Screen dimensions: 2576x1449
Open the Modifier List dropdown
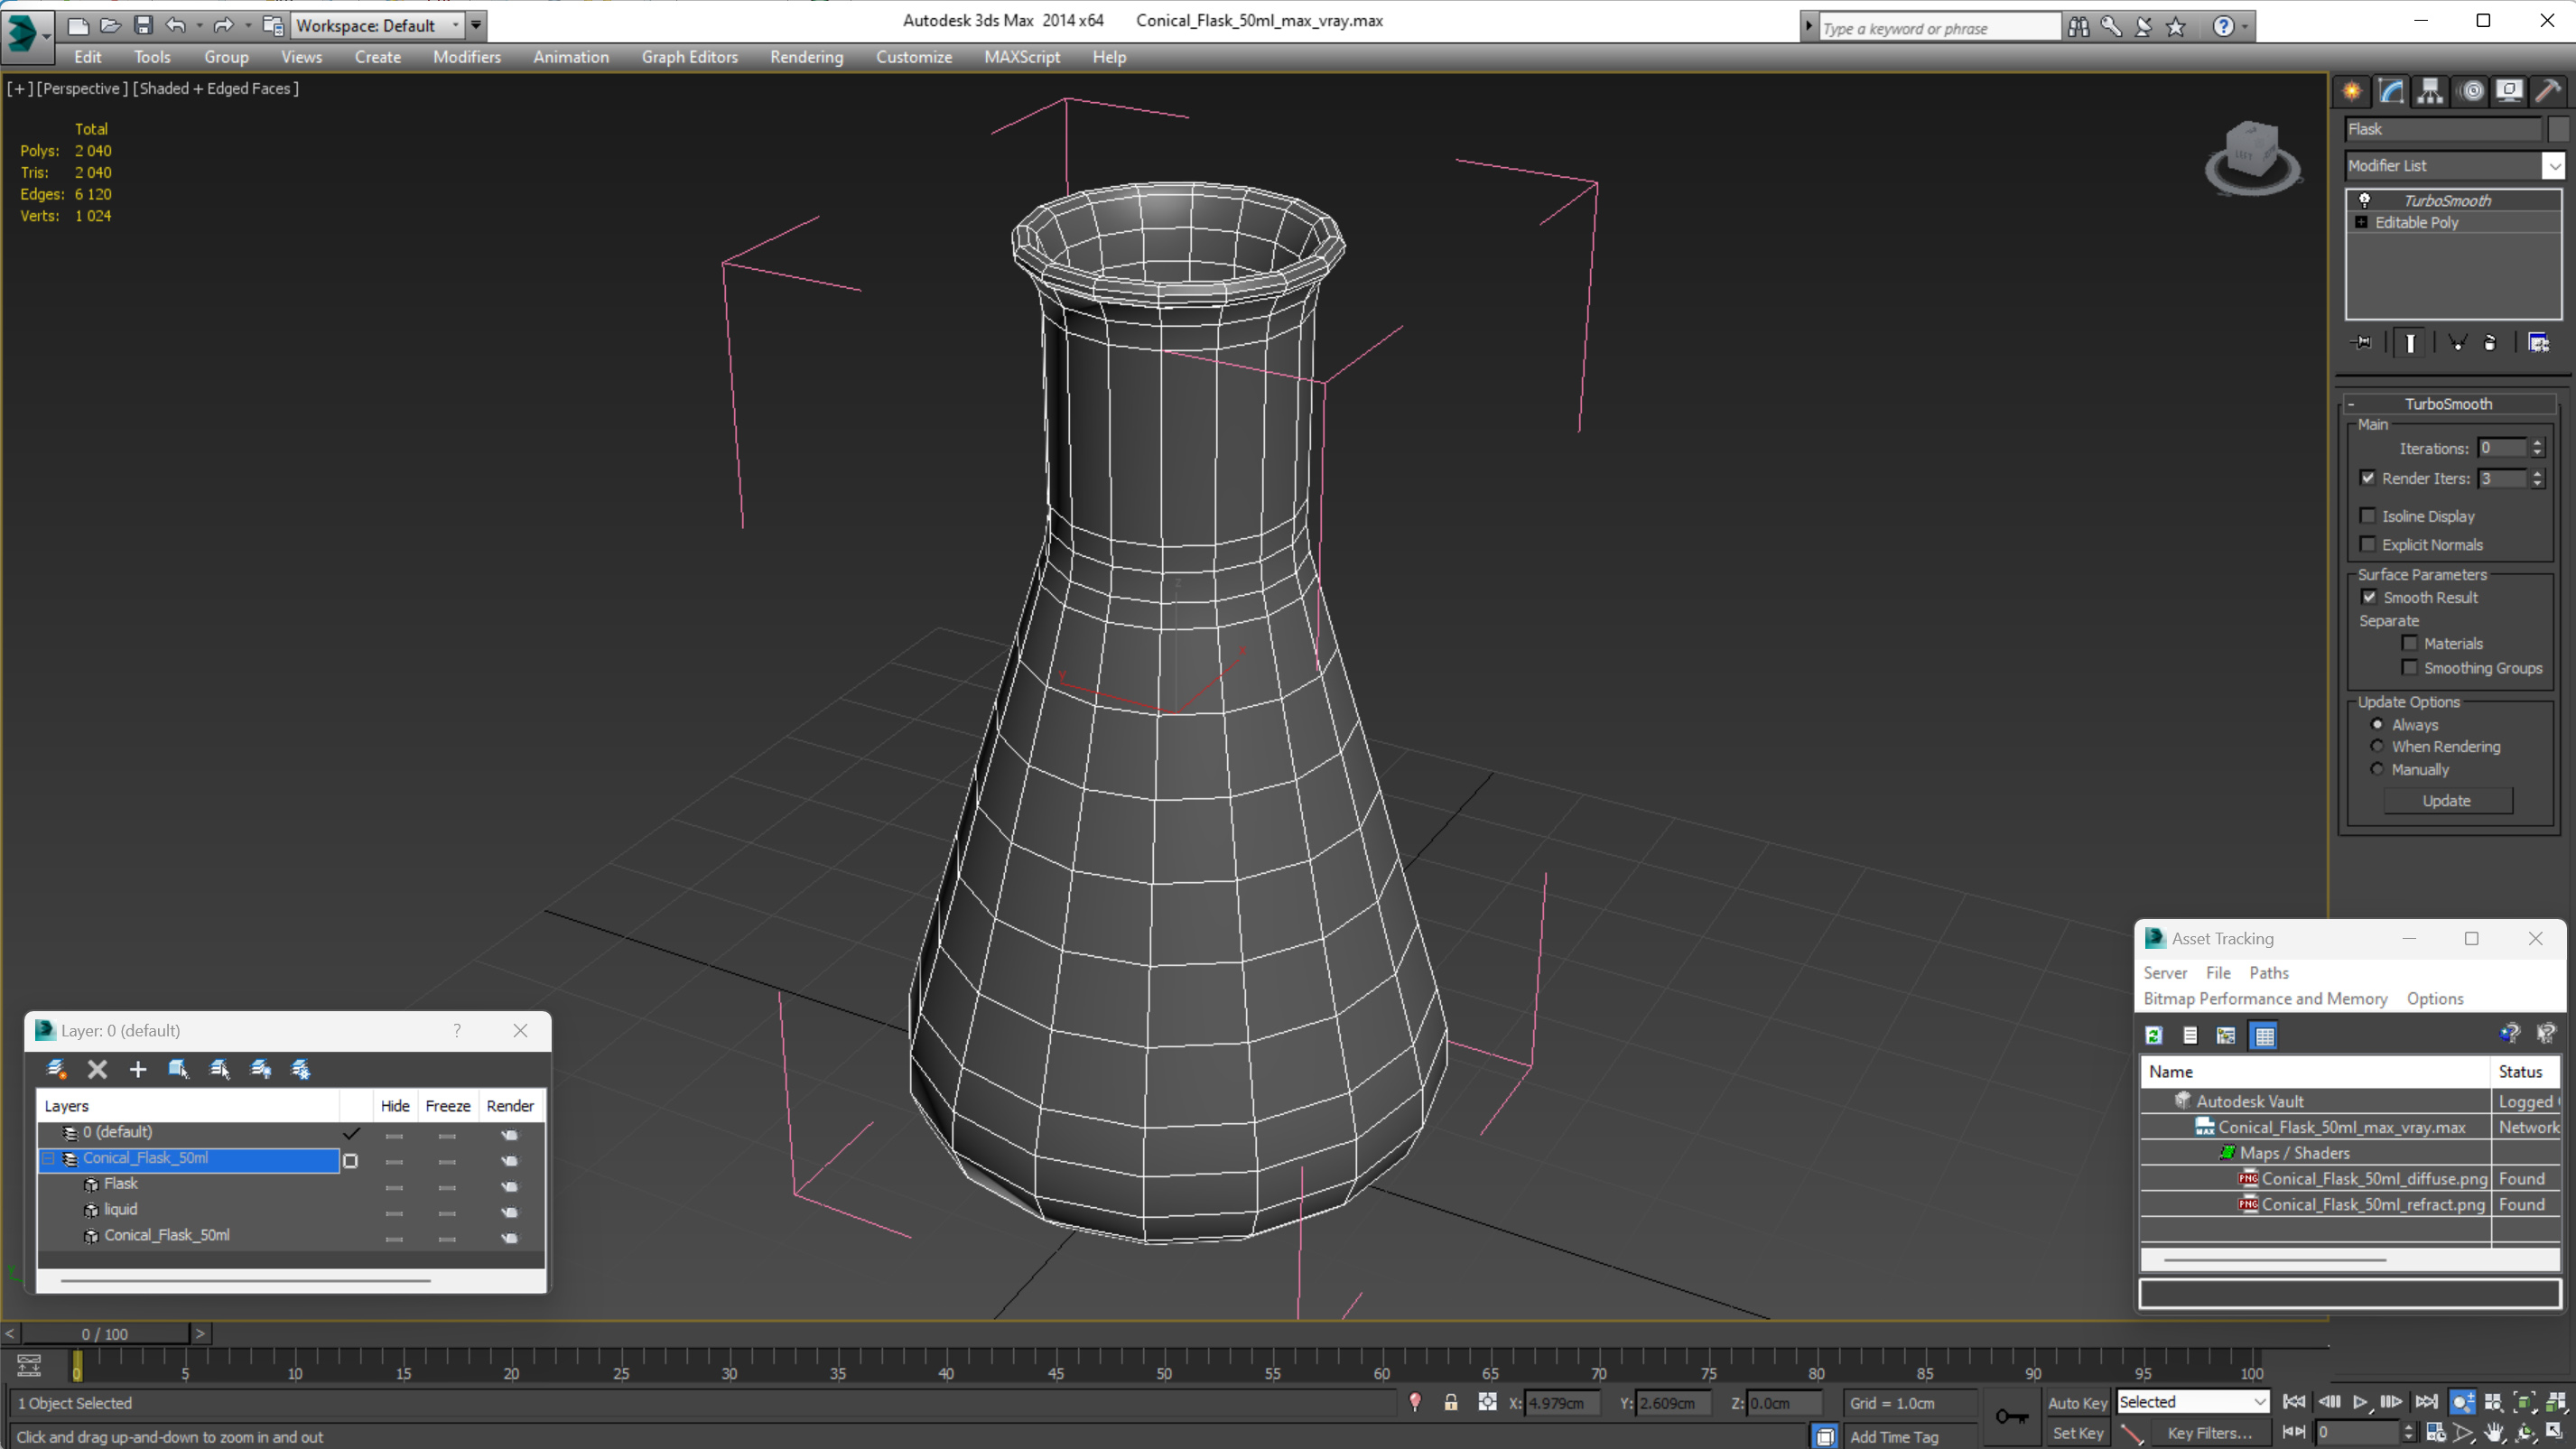click(2553, 166)
